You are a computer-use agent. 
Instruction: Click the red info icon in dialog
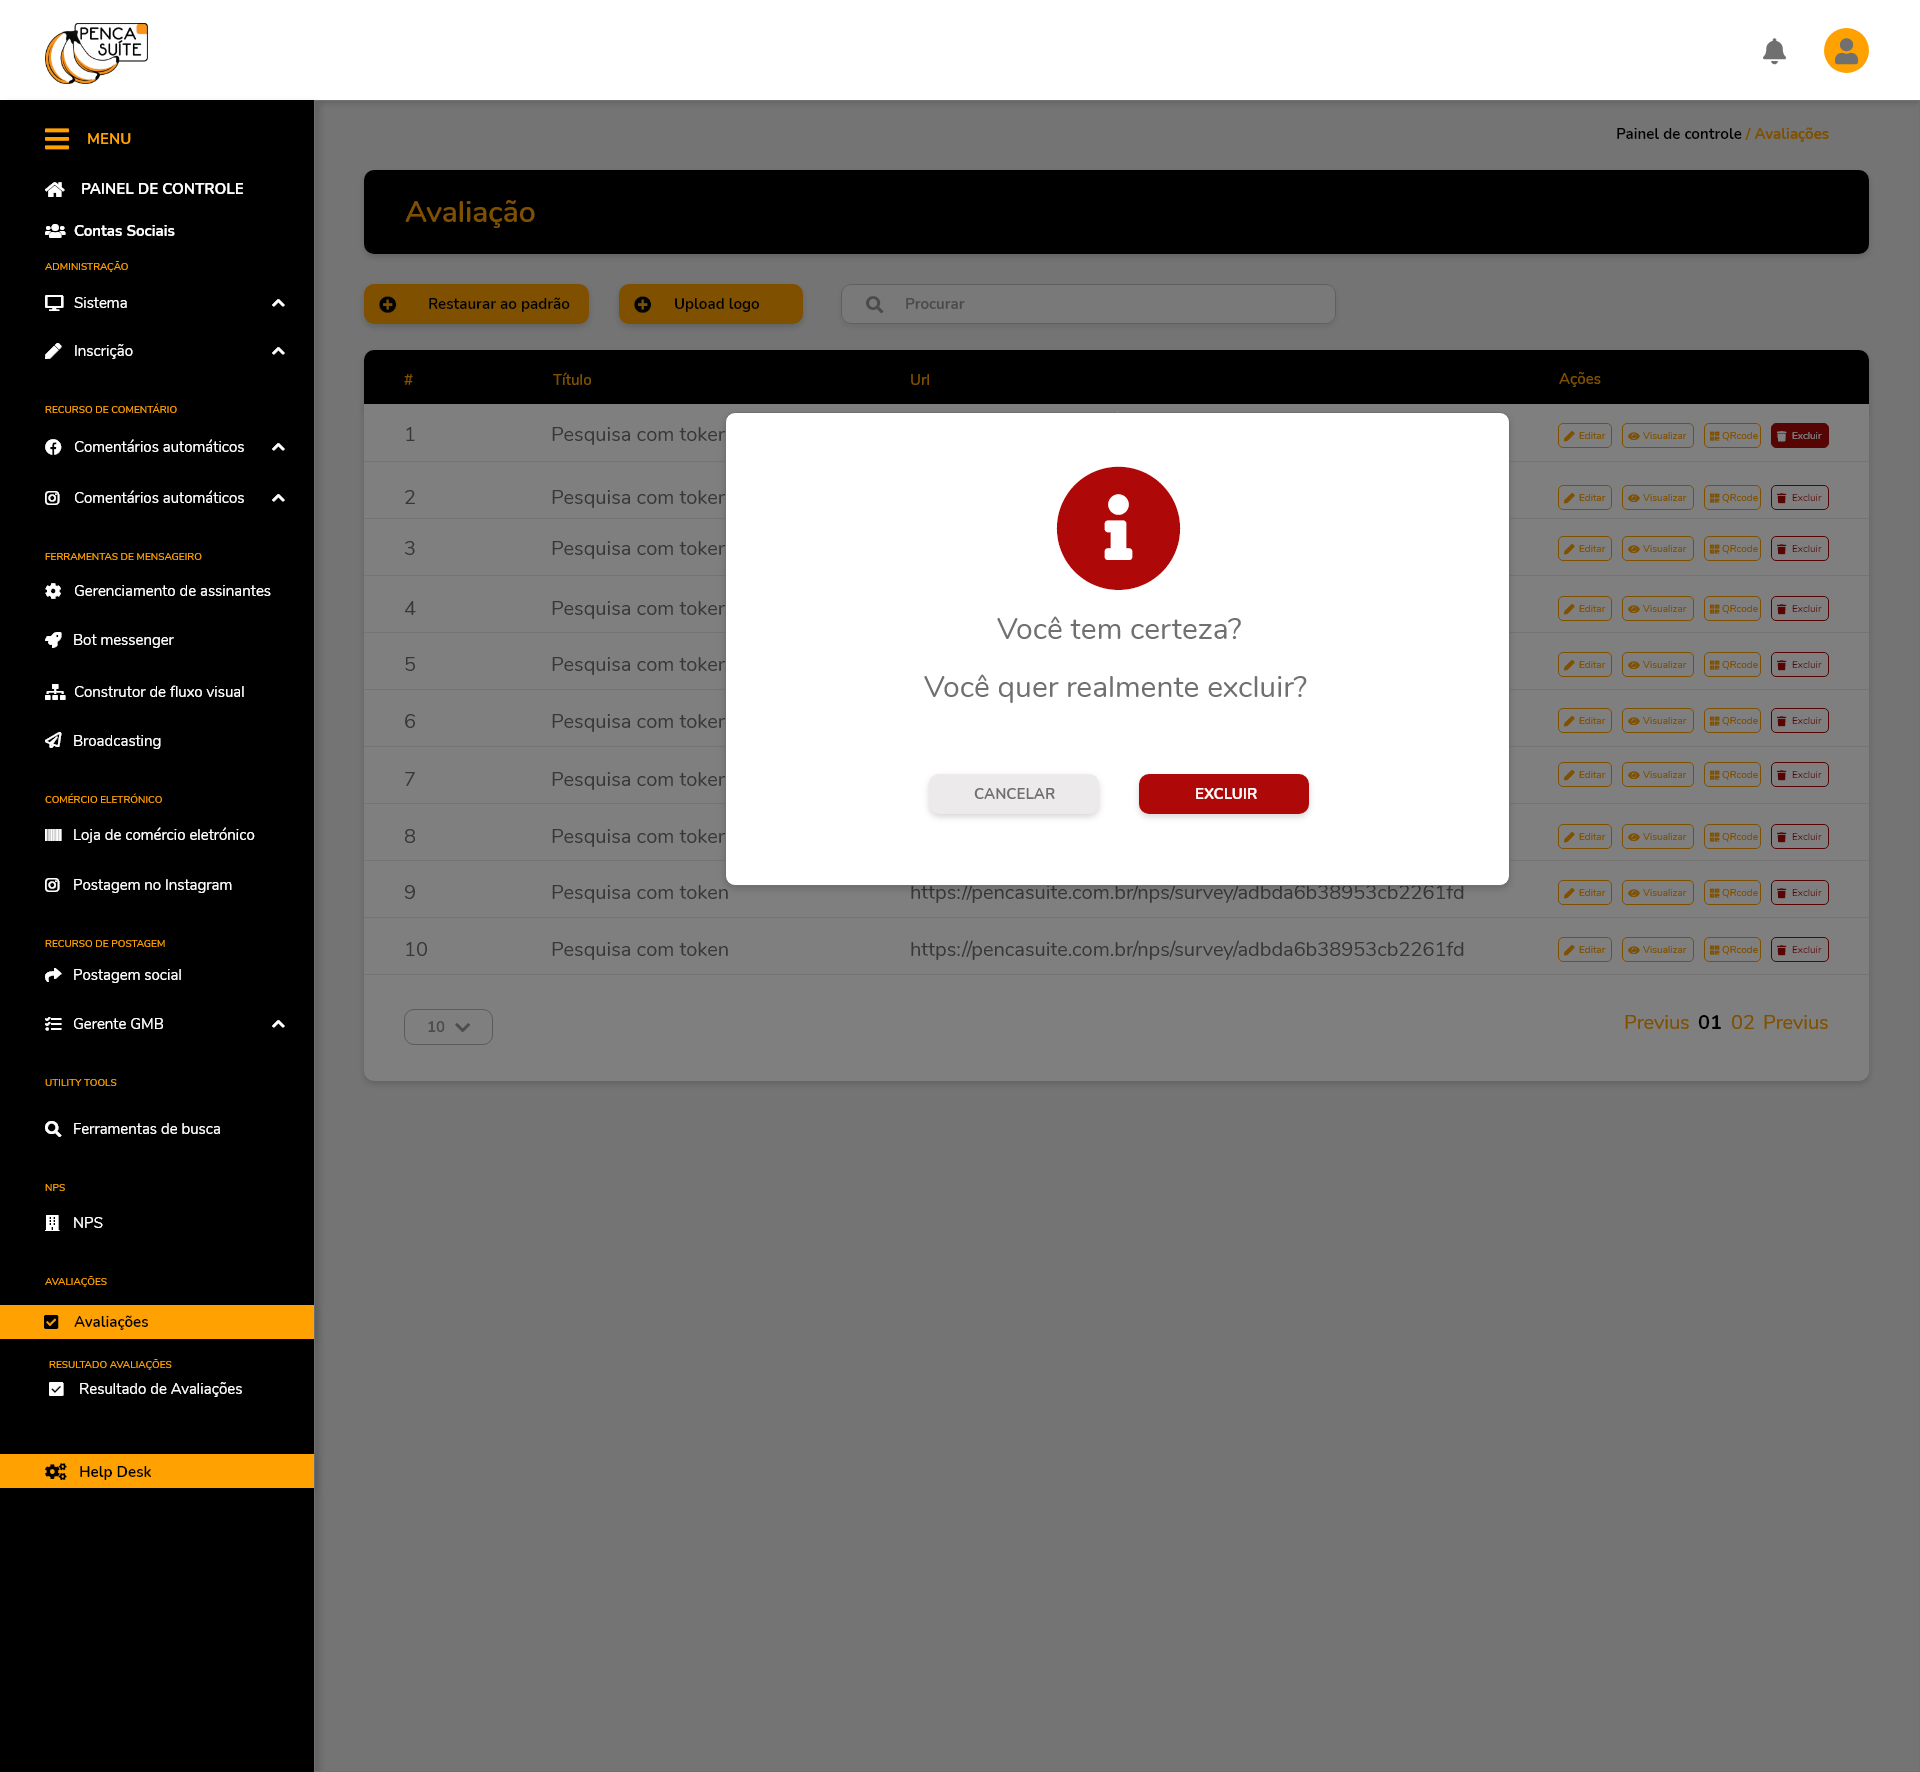pos(1118,528)
